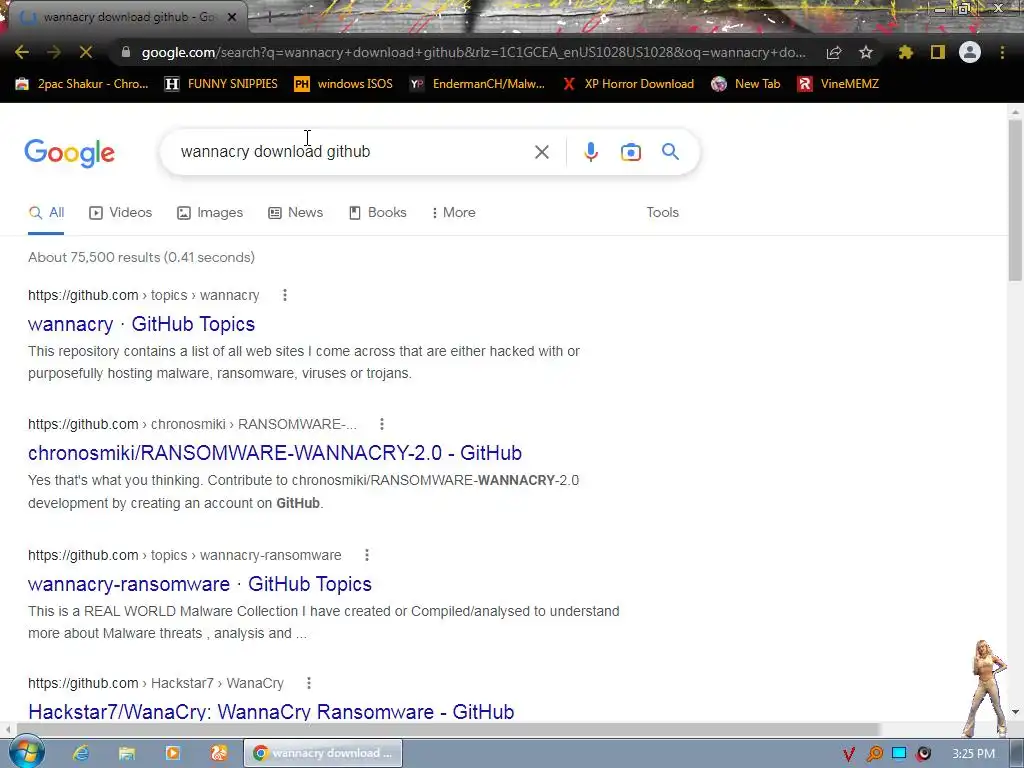
Task: Open wannacry-ransomware · GitHub Topics result
Action: [x=200, y=584]
